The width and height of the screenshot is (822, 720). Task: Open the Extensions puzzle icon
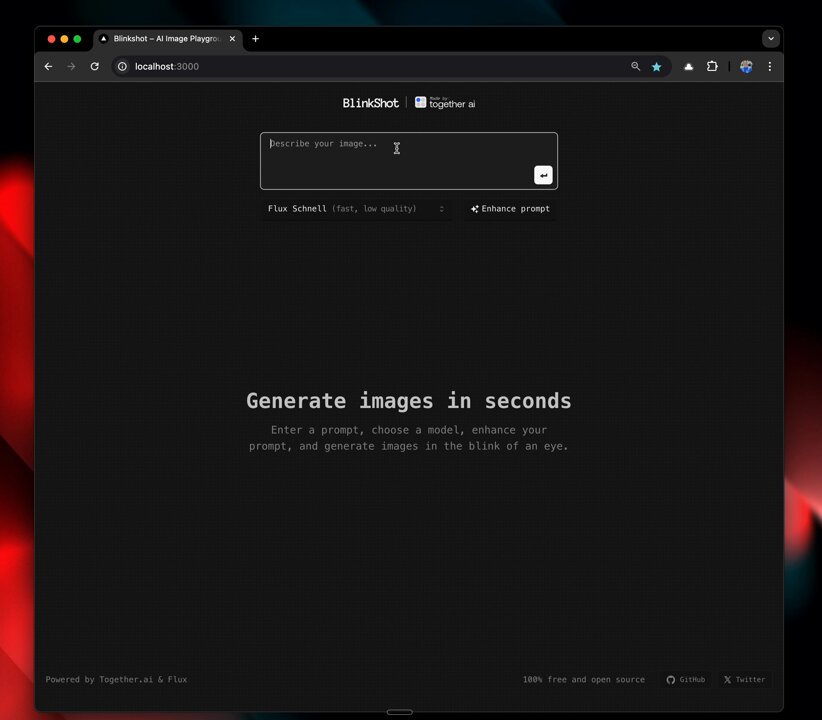pyautogui.click(x=712, y=67)
